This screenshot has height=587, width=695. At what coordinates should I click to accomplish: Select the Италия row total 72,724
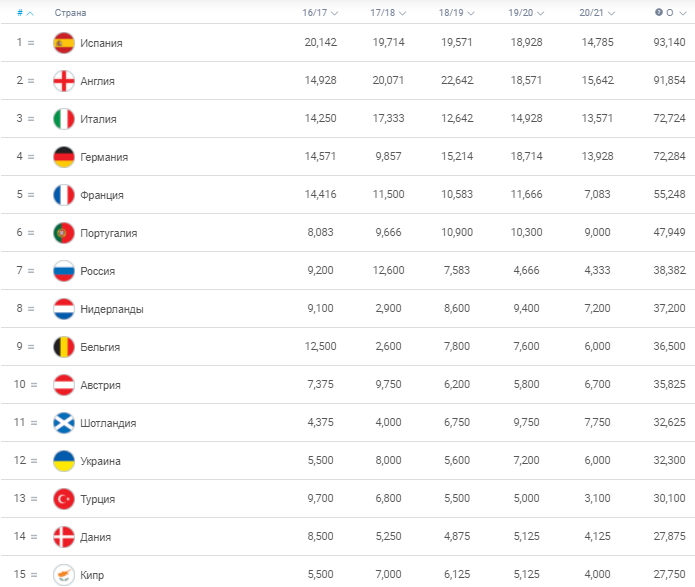[669, 118]
